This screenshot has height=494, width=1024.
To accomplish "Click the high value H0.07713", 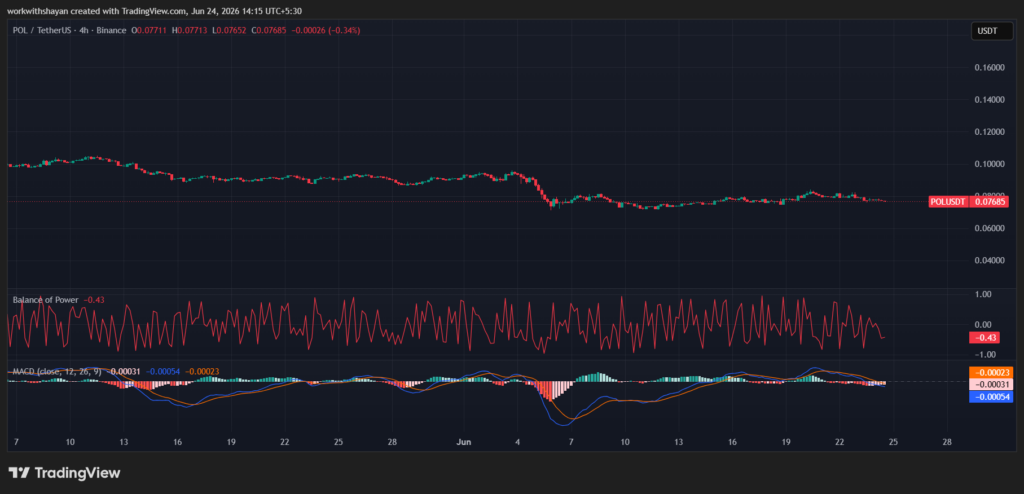I will coord(189,31).
